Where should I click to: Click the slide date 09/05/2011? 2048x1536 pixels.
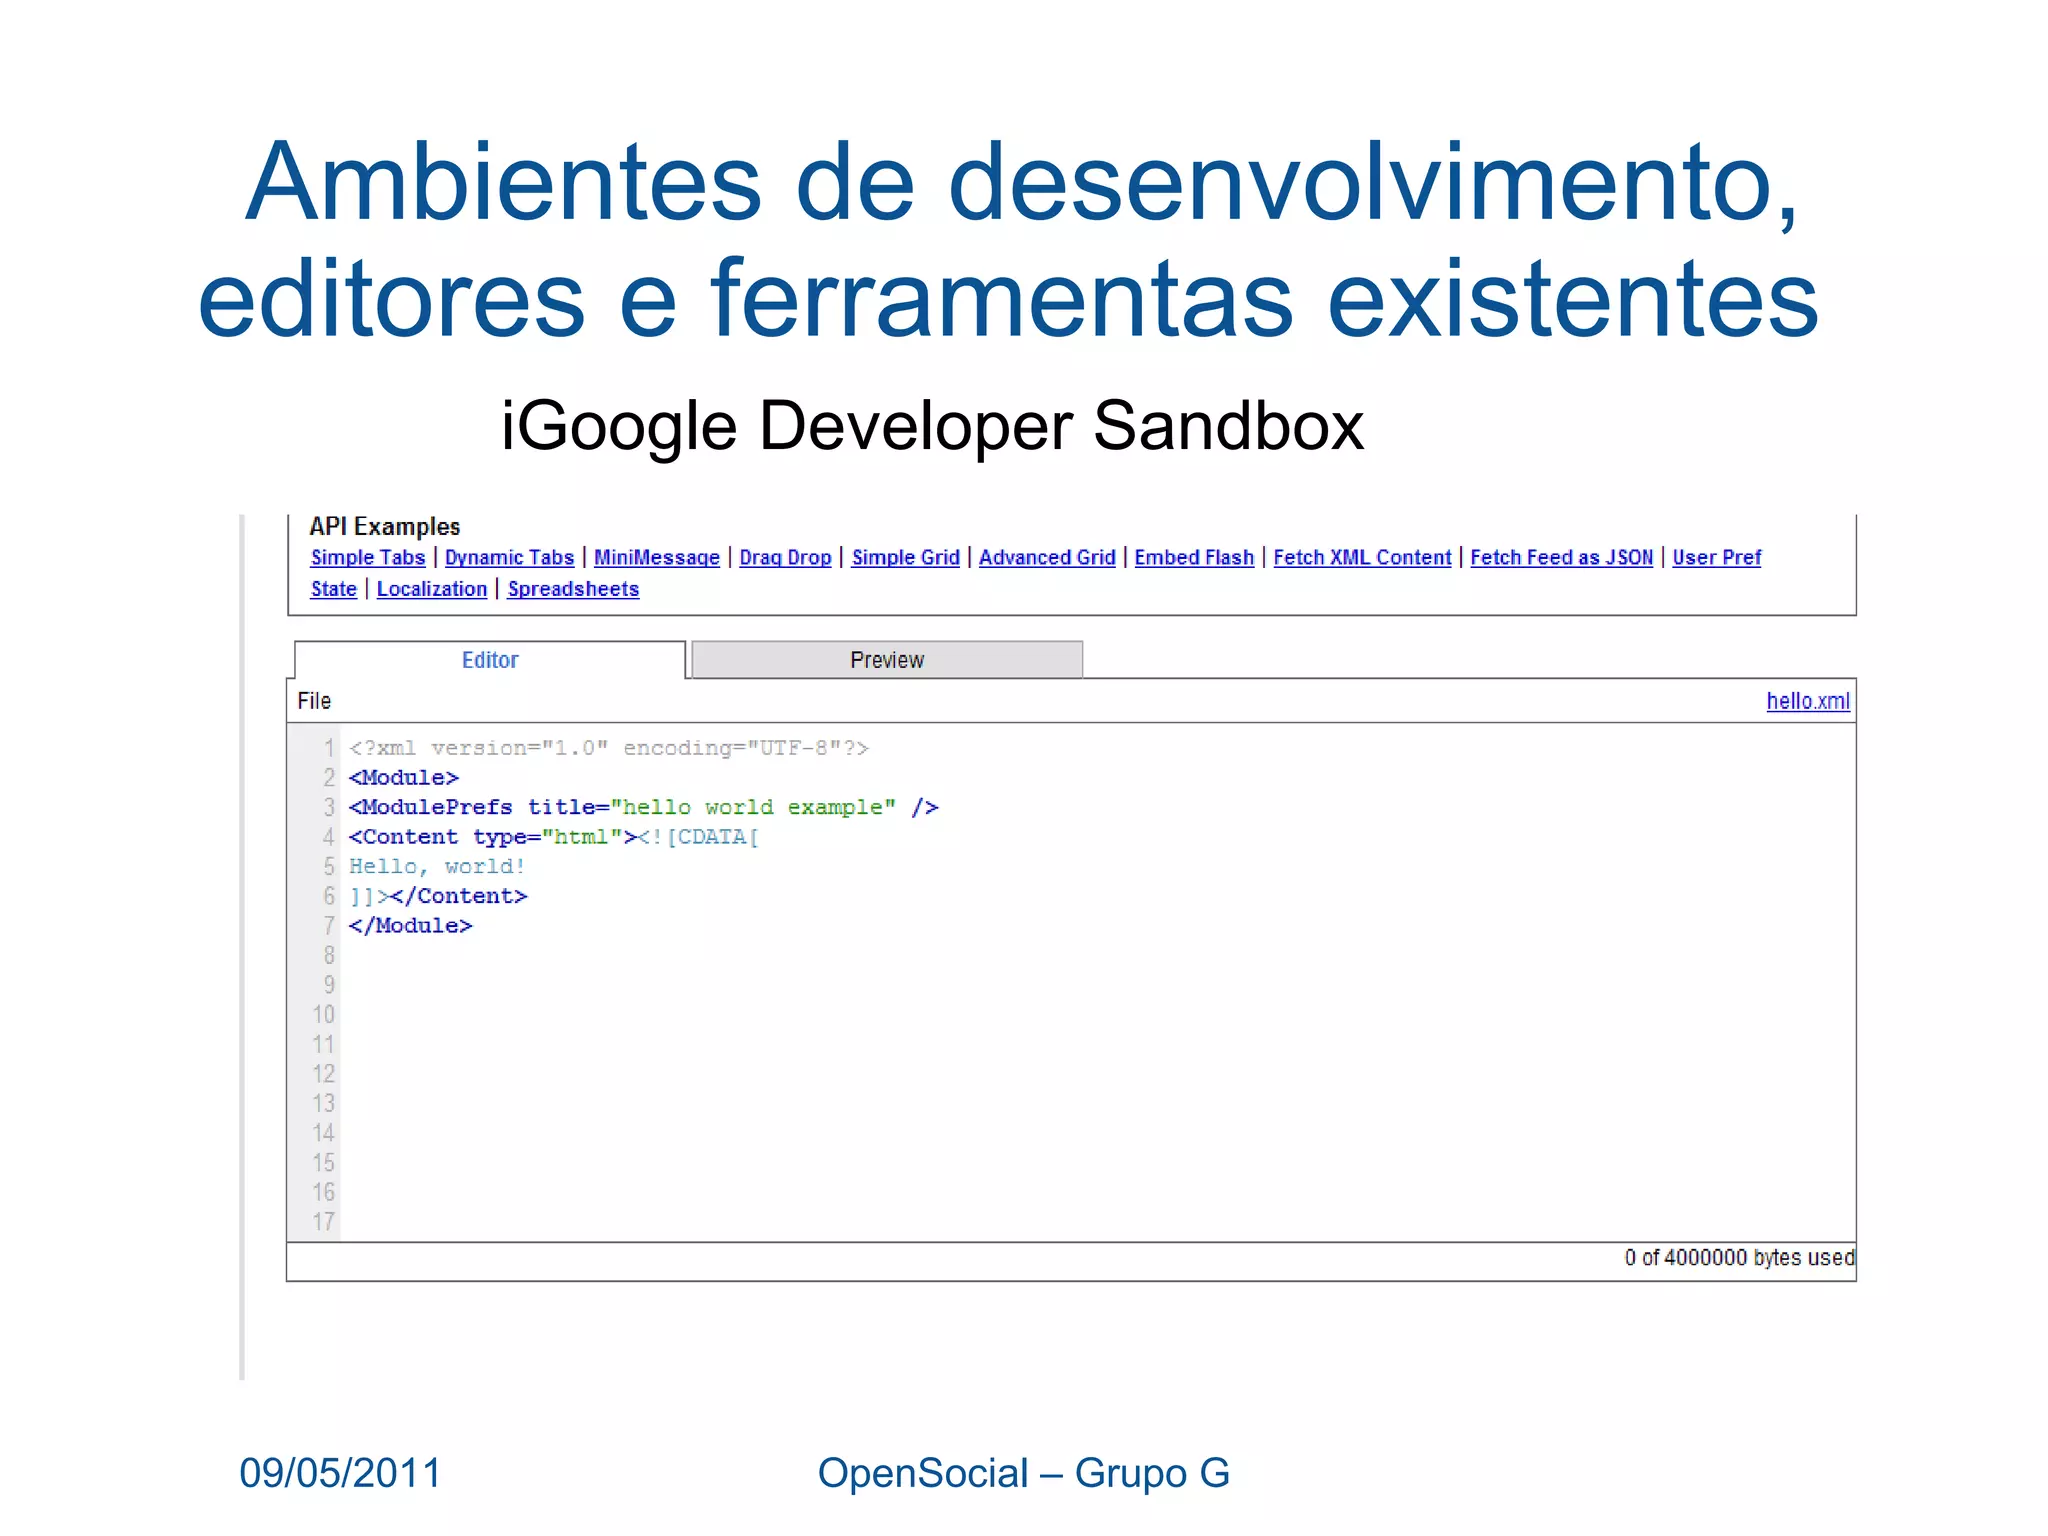[340, 1473]
